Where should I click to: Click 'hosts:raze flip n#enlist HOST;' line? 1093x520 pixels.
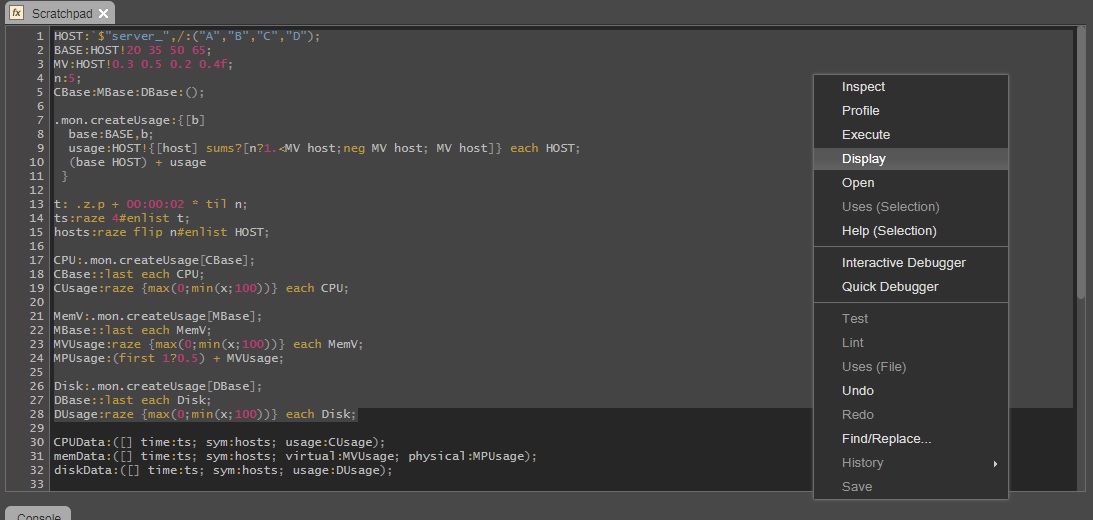coord(161,232)
